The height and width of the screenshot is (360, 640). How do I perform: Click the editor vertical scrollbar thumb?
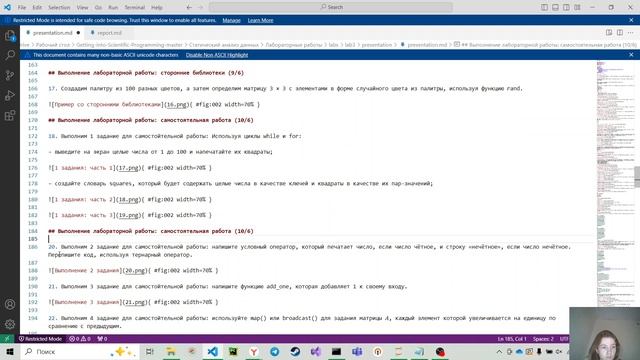(637, 177)
